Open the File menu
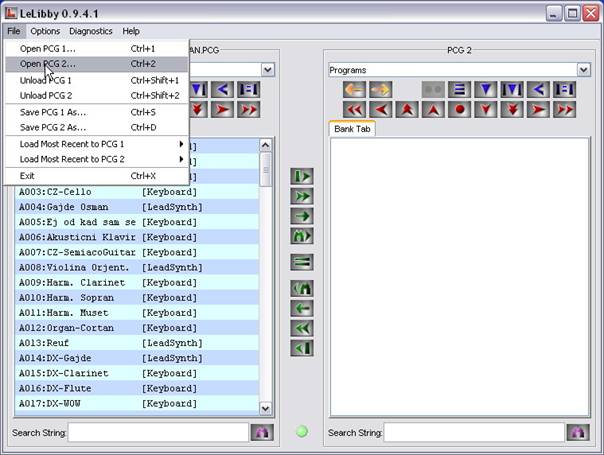Screen dimensions: 604x455 [14, 31]
